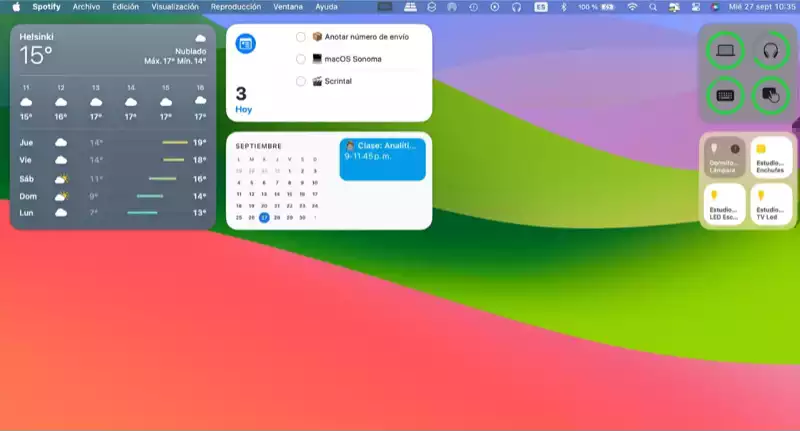Viewport: 800px width, 431px height.
Task: Click the play circle icon in menu bar
Action: tap(494, 7)
